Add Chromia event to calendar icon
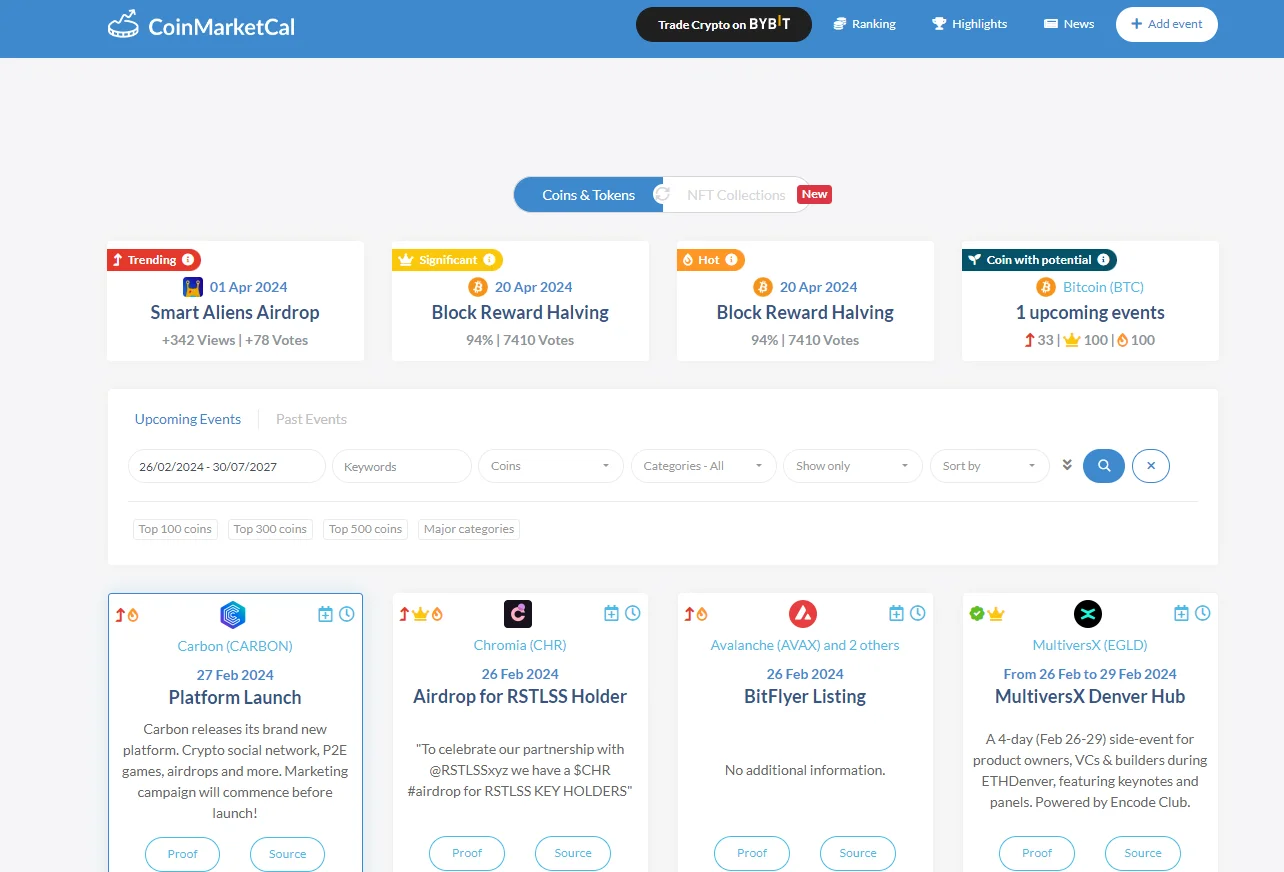 pos(611,613)
